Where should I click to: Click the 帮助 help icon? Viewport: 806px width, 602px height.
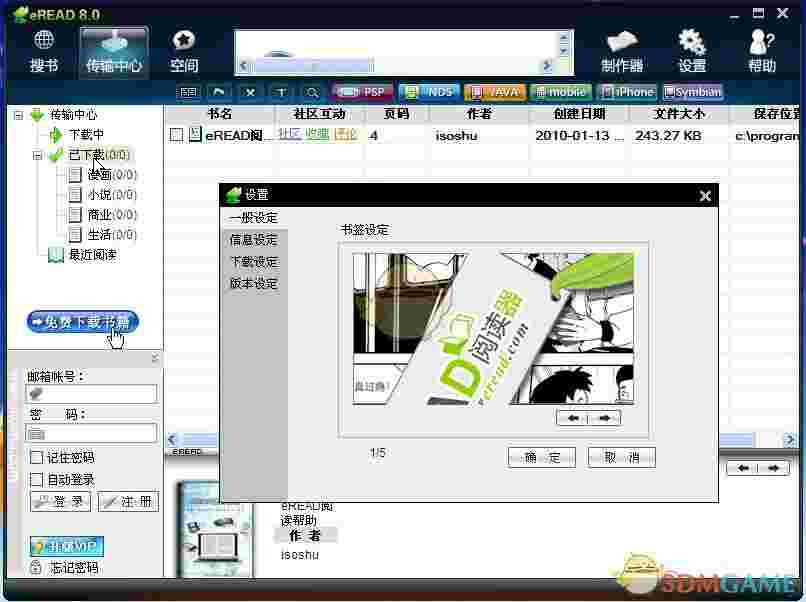point(762,52)
